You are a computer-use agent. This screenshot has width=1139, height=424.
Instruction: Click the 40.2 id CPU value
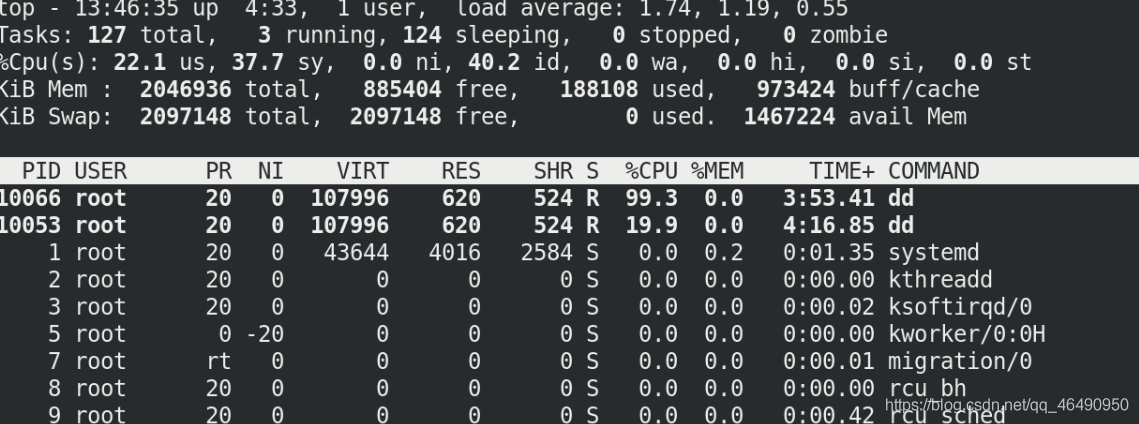tap(494, 62)
